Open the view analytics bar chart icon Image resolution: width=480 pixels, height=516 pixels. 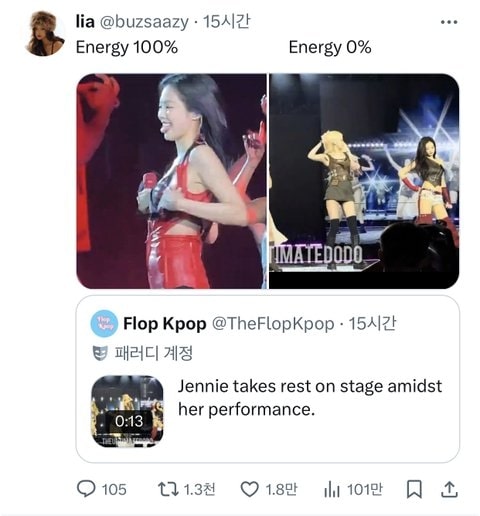[332, 490]
